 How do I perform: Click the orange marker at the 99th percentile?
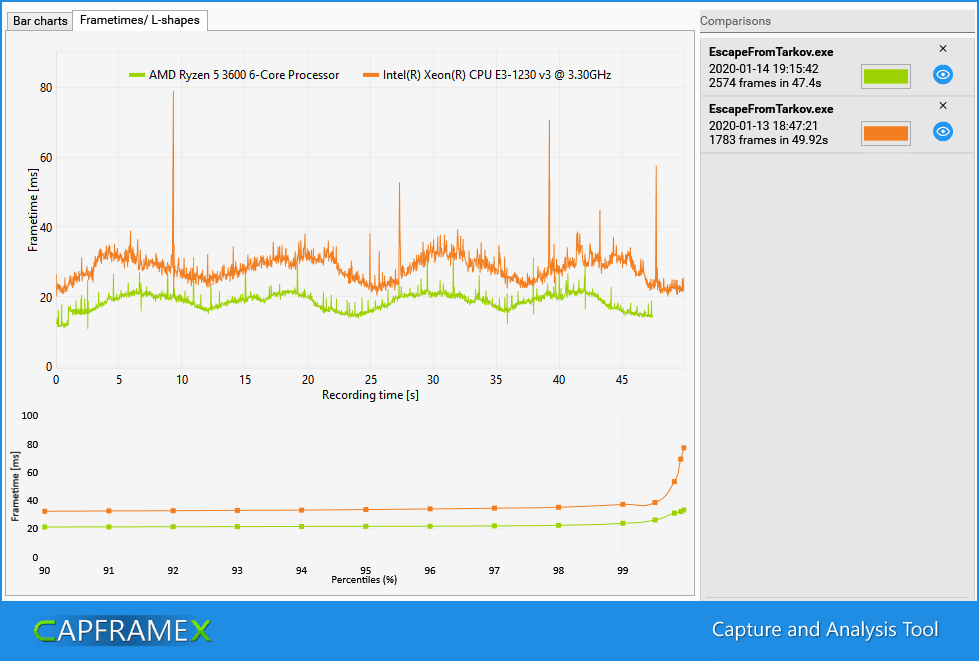click(x=622, y=504)
